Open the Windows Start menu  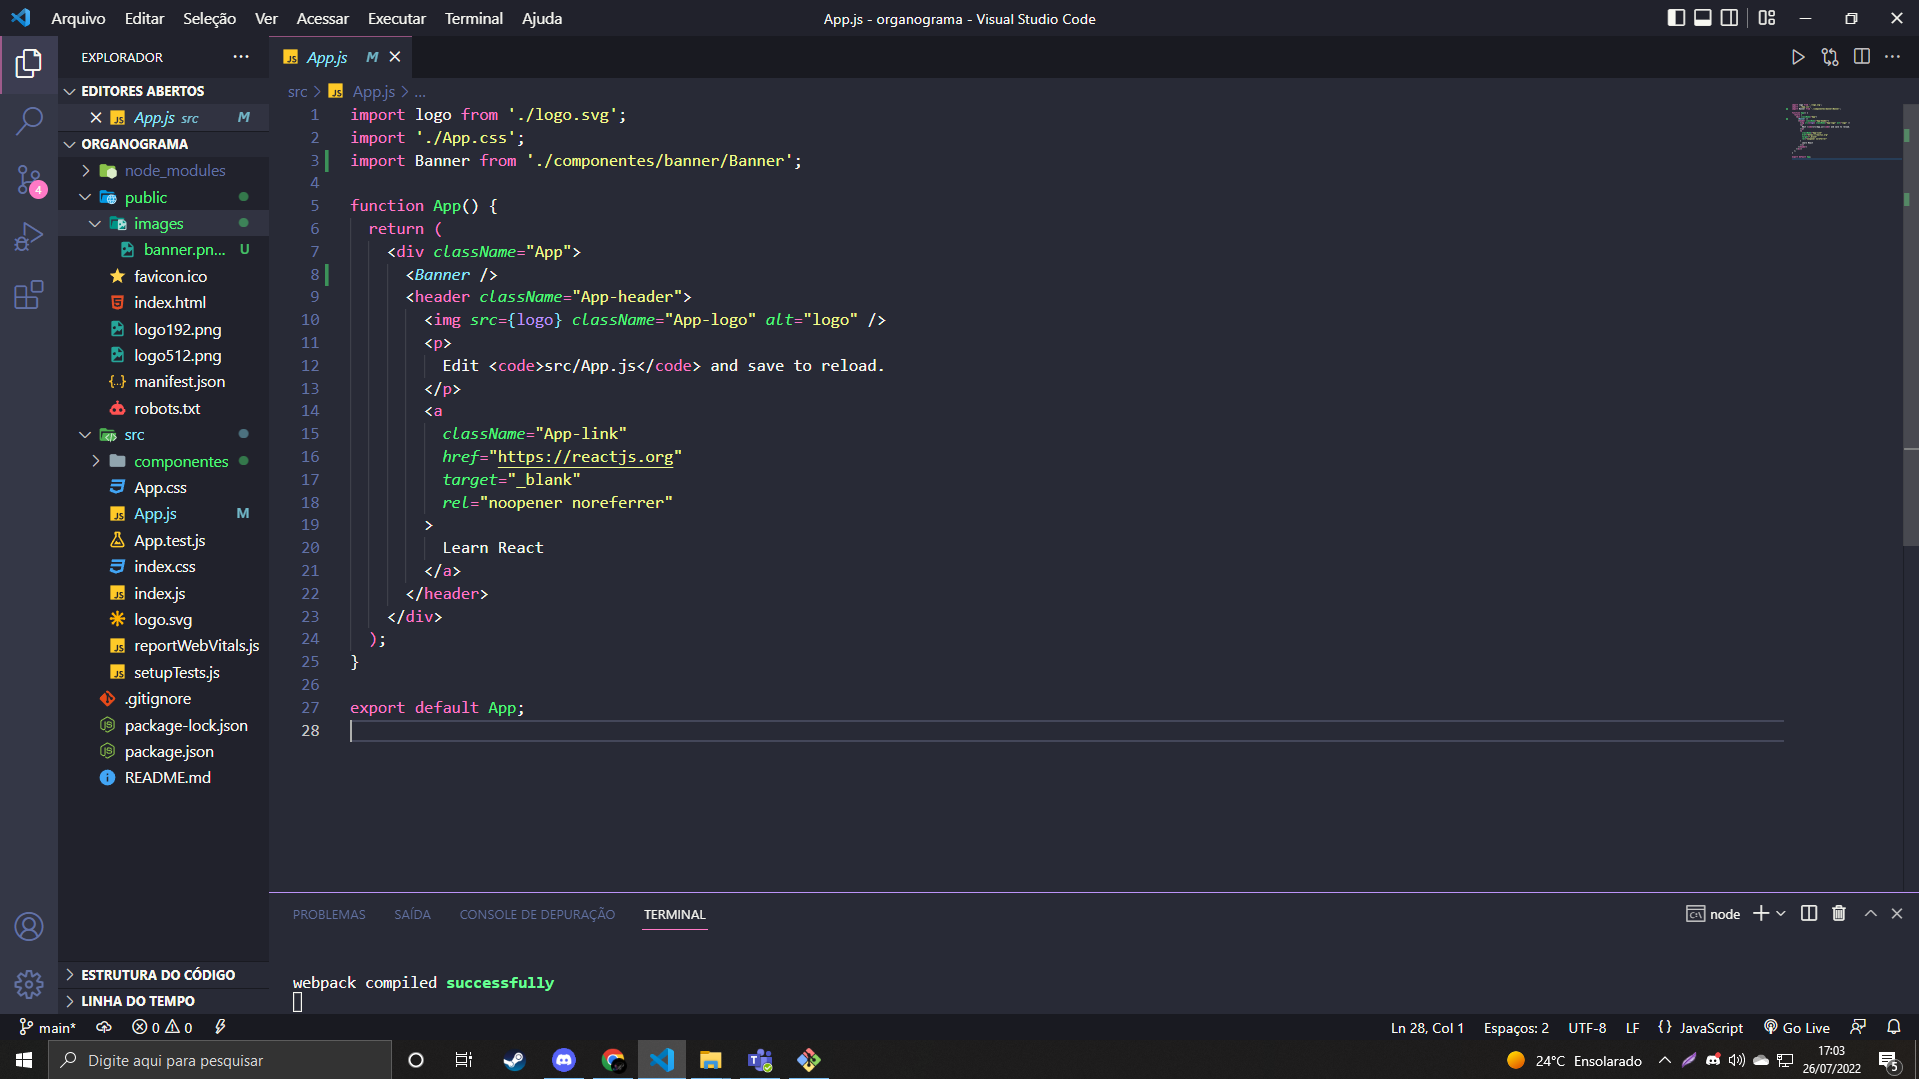(x=24, y=1060)
